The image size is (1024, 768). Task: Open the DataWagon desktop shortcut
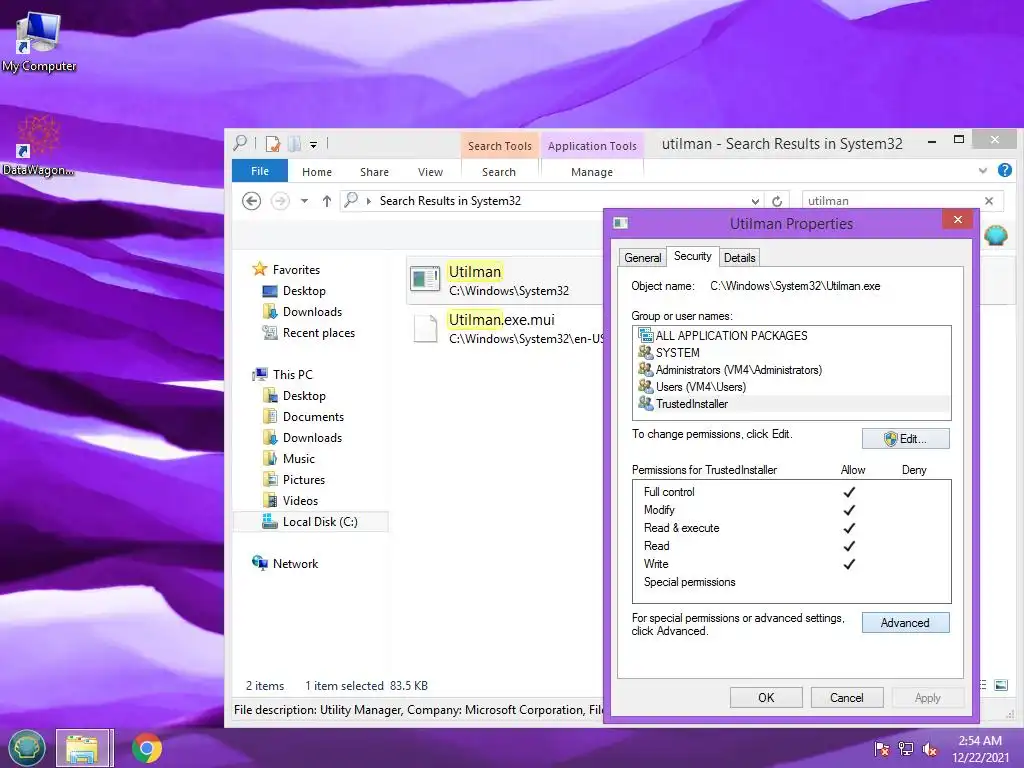coord(38,145)
